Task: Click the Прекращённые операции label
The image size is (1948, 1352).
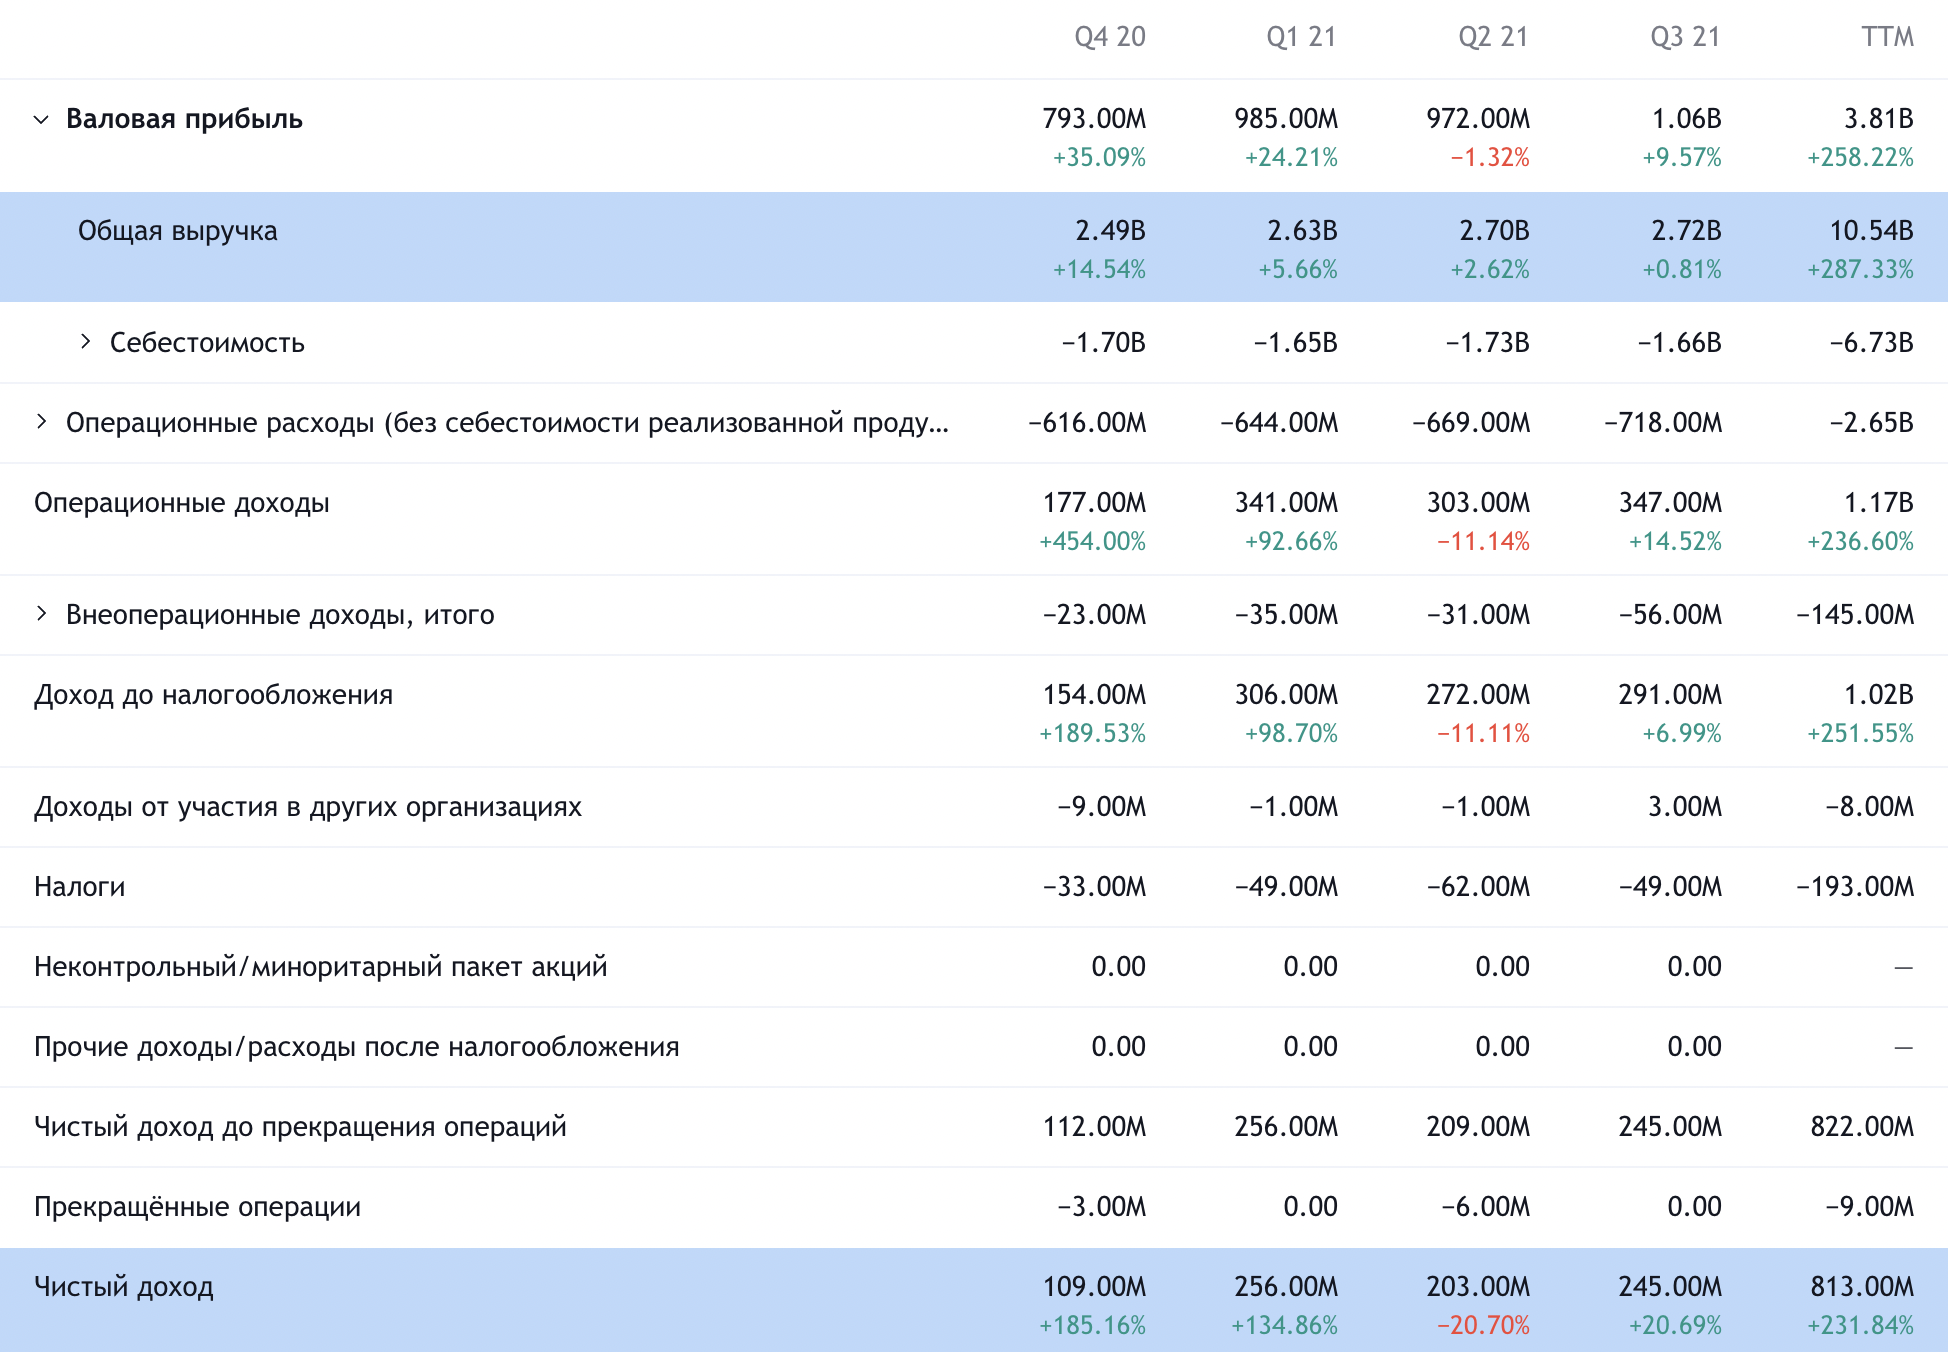Action: click(197, 1207)
